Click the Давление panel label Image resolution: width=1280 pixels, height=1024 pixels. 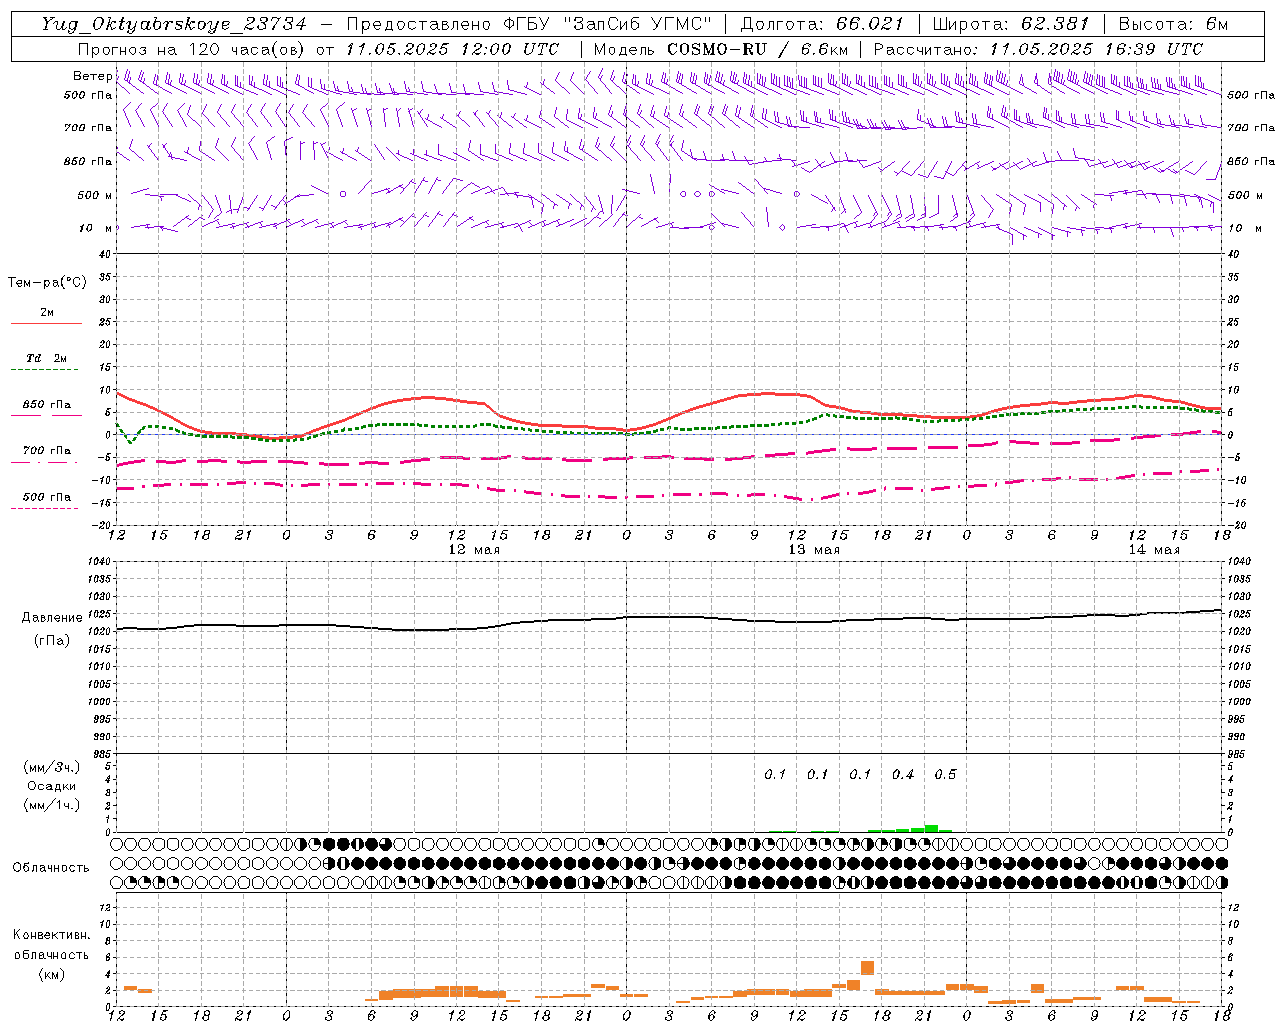pos(52,618)
